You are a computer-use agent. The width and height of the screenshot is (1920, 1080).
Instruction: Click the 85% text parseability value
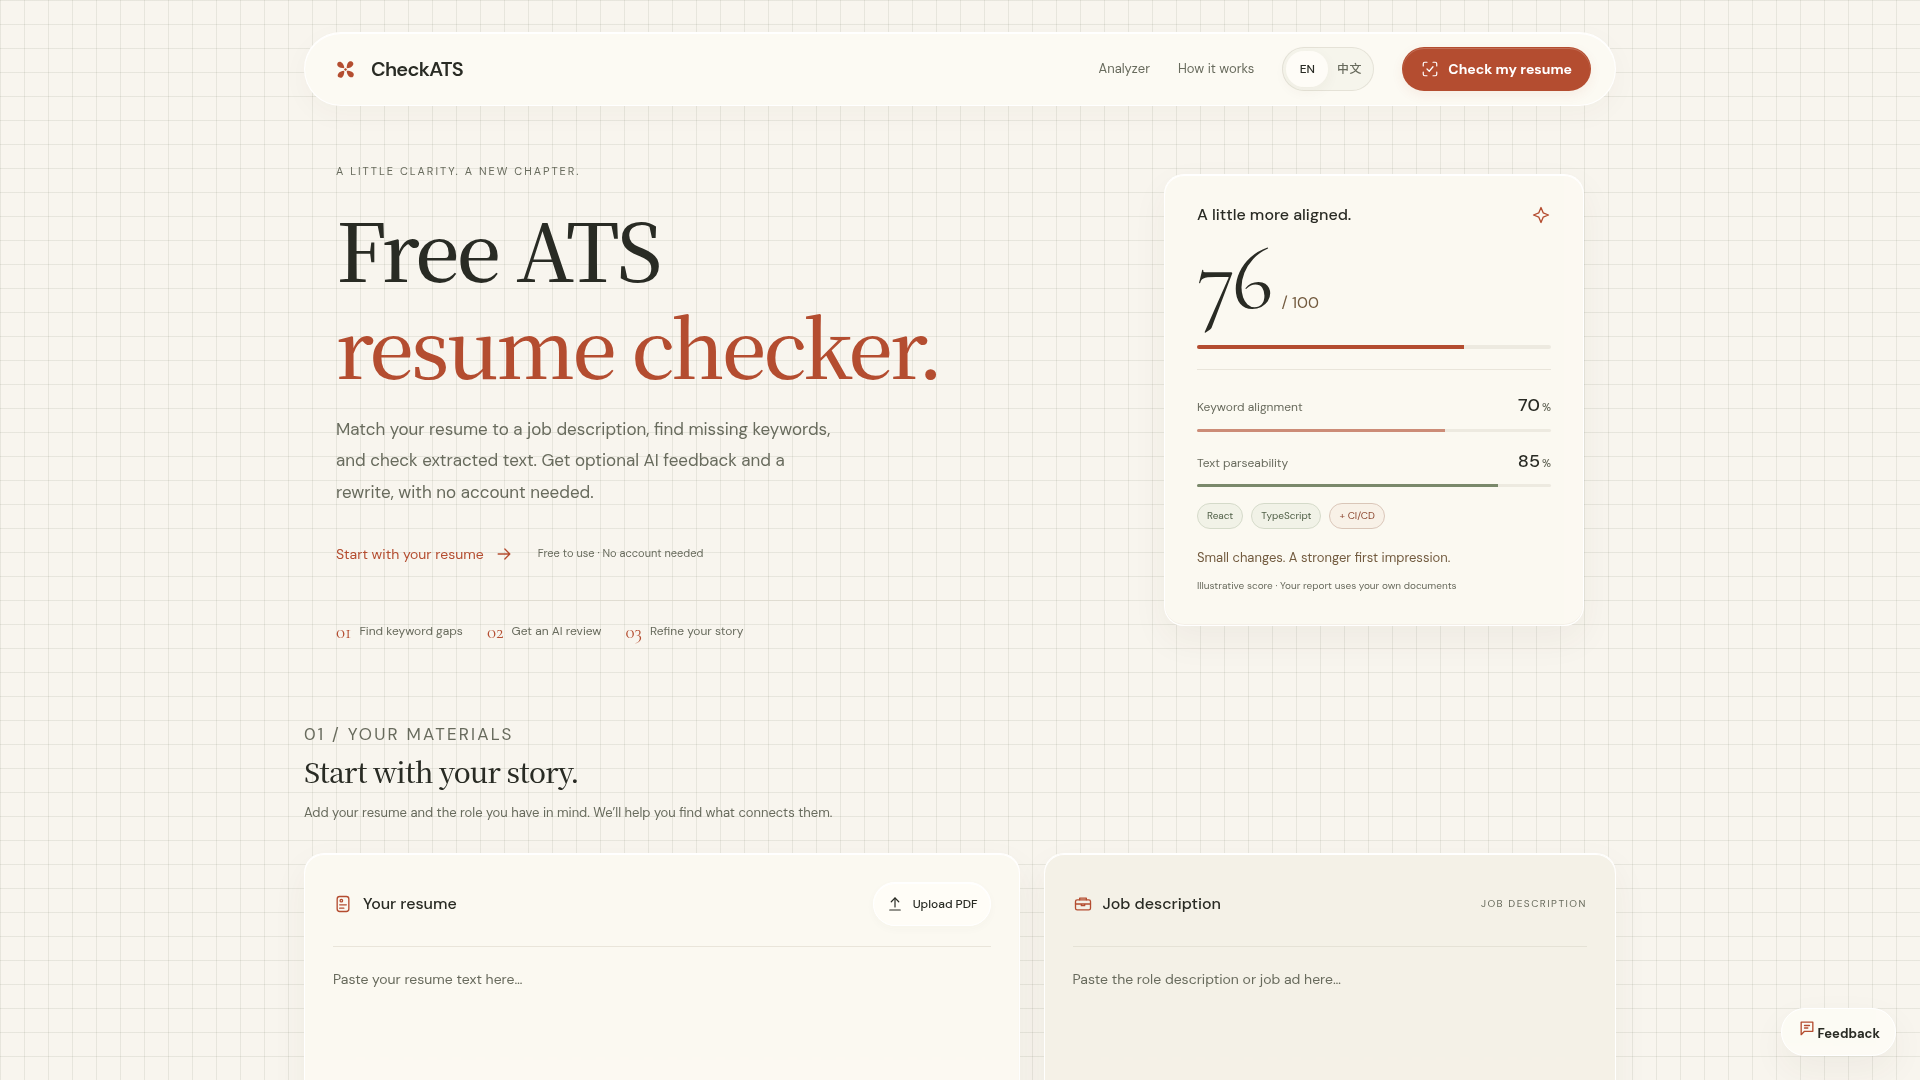[1534, 462]
